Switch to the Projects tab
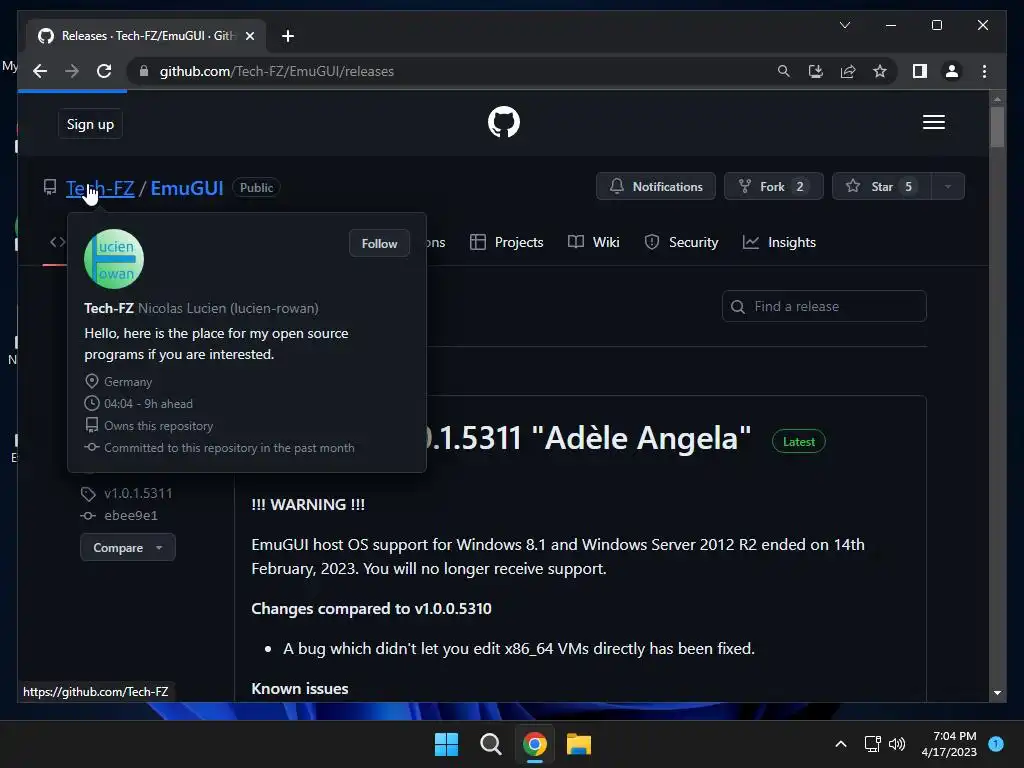The height and width of the screenshot is (768, 1024). point(507,242)
